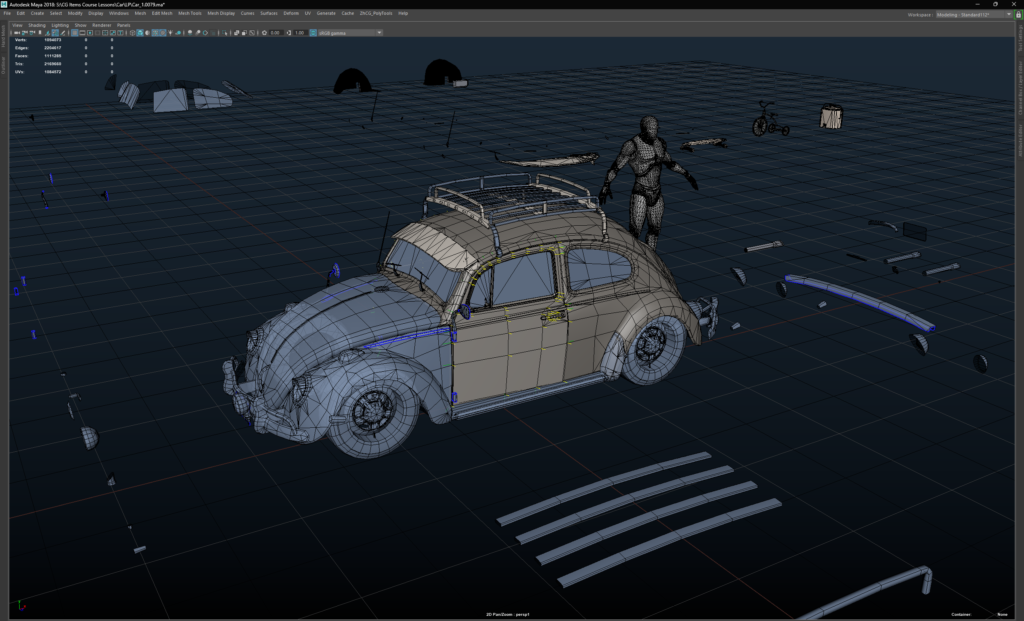Open the sRGB gamma color-management dropdown
1024x621 pixels.
coord(345,33)
